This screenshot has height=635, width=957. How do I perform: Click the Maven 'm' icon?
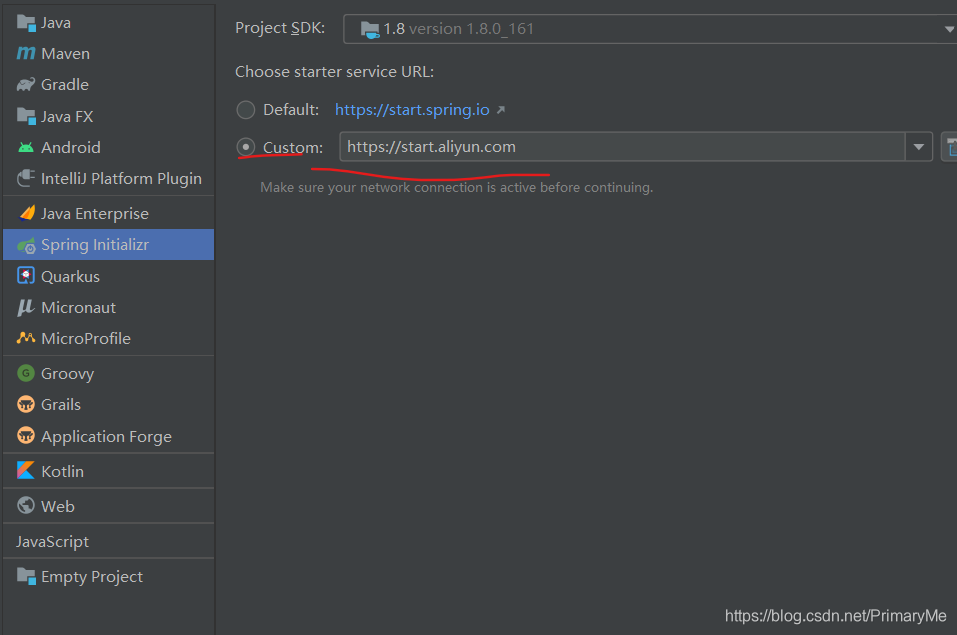click(26, 53)
